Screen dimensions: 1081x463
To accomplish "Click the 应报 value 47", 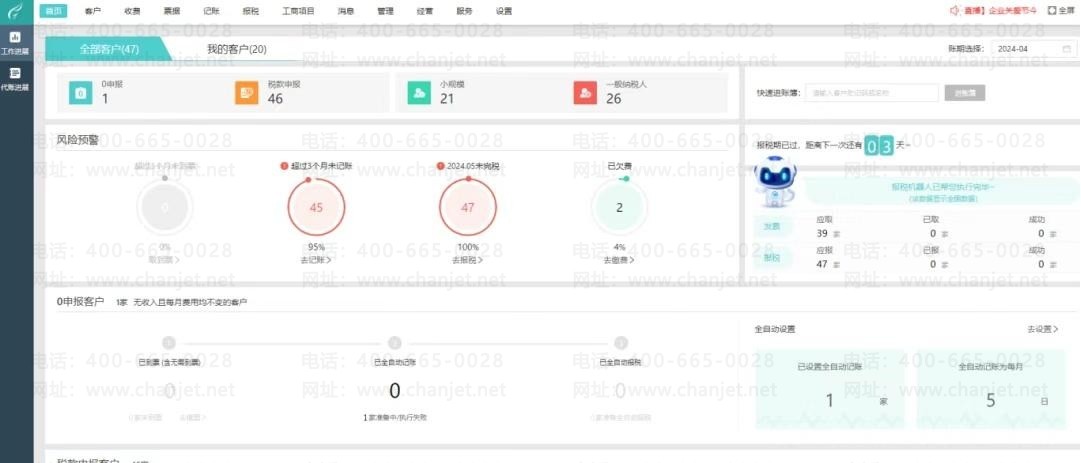I will (822, 264).
